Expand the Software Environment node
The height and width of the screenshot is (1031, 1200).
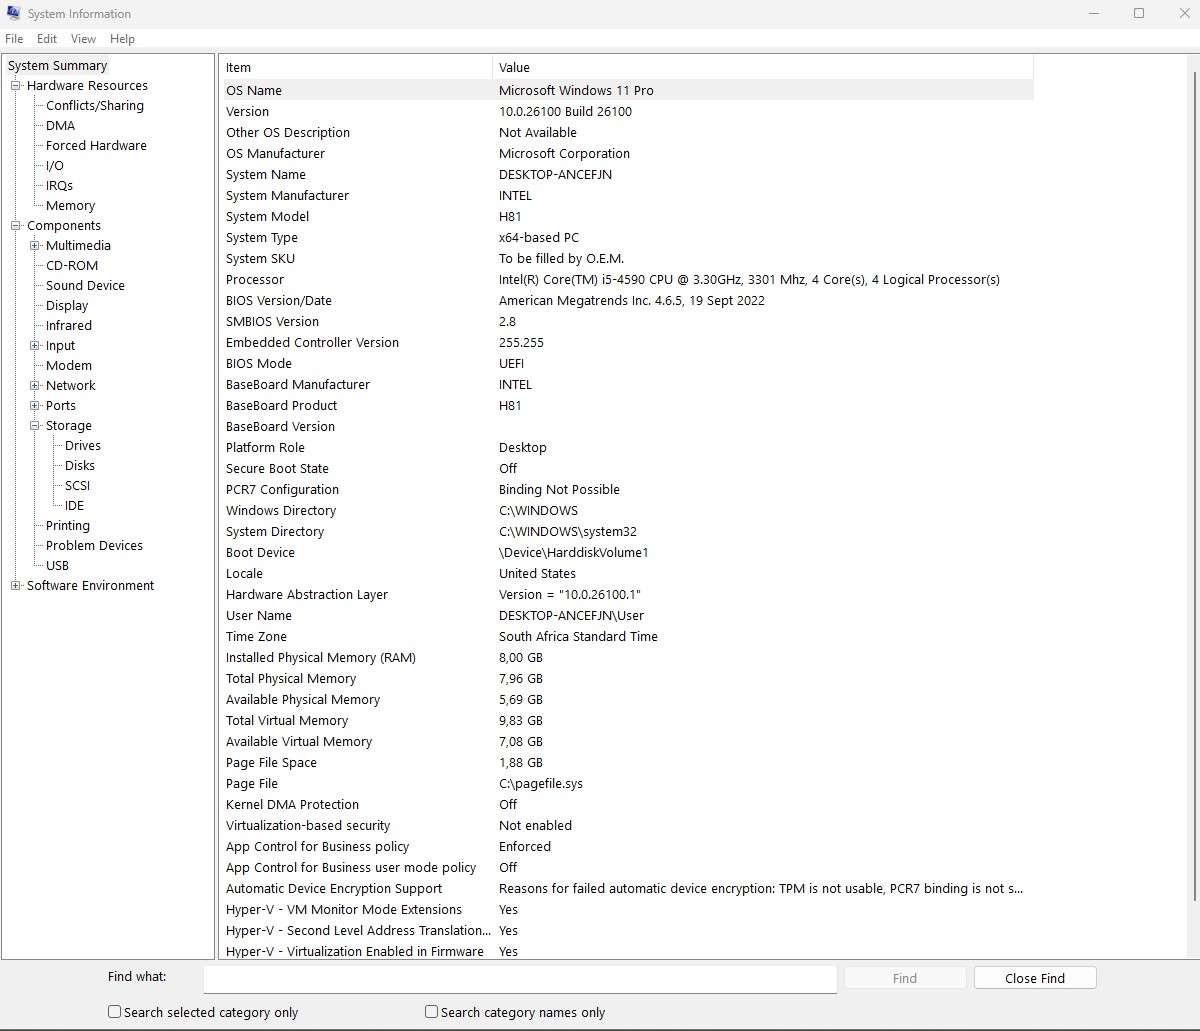tap(14, 585)
